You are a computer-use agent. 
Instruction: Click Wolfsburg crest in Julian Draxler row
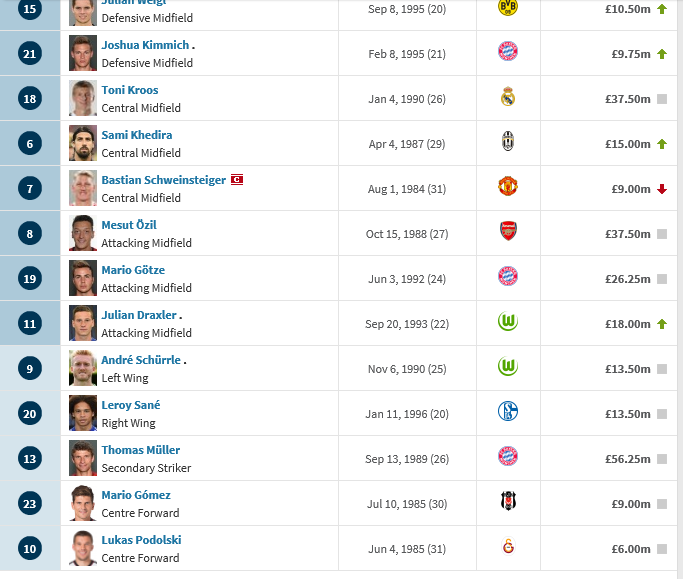[x=508, y=323]
